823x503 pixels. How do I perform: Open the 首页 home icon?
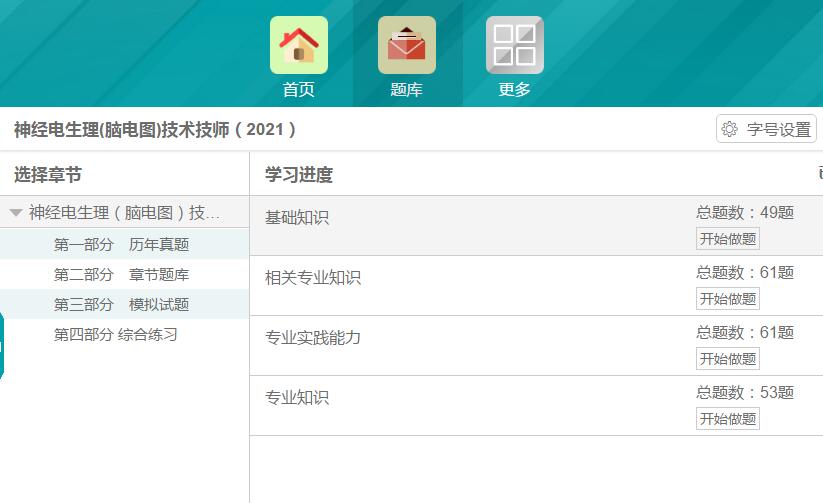click(x=299, y=45)
